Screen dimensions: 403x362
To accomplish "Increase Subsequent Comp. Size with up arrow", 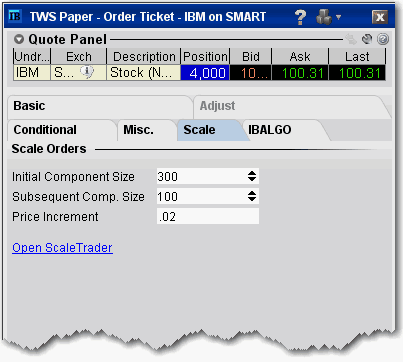I will click(252, 193).
